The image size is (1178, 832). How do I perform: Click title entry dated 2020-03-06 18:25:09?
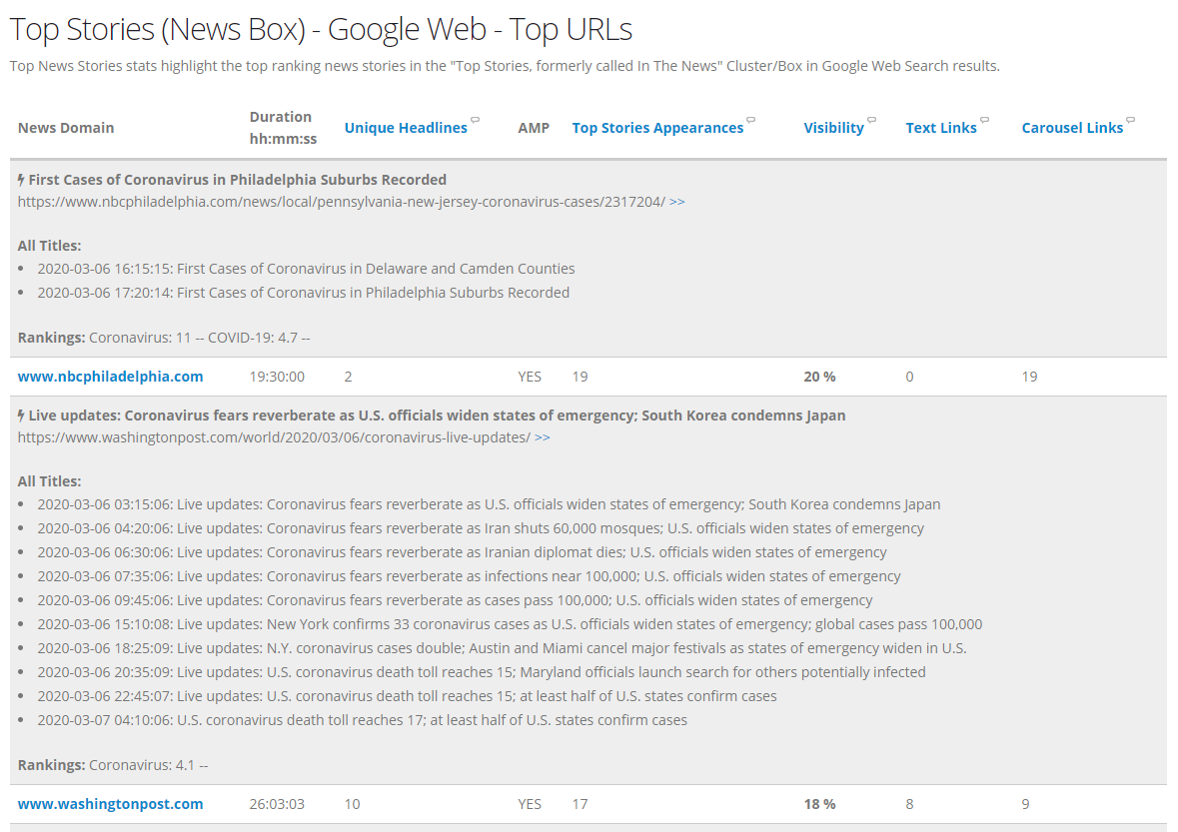click(502, 649)
